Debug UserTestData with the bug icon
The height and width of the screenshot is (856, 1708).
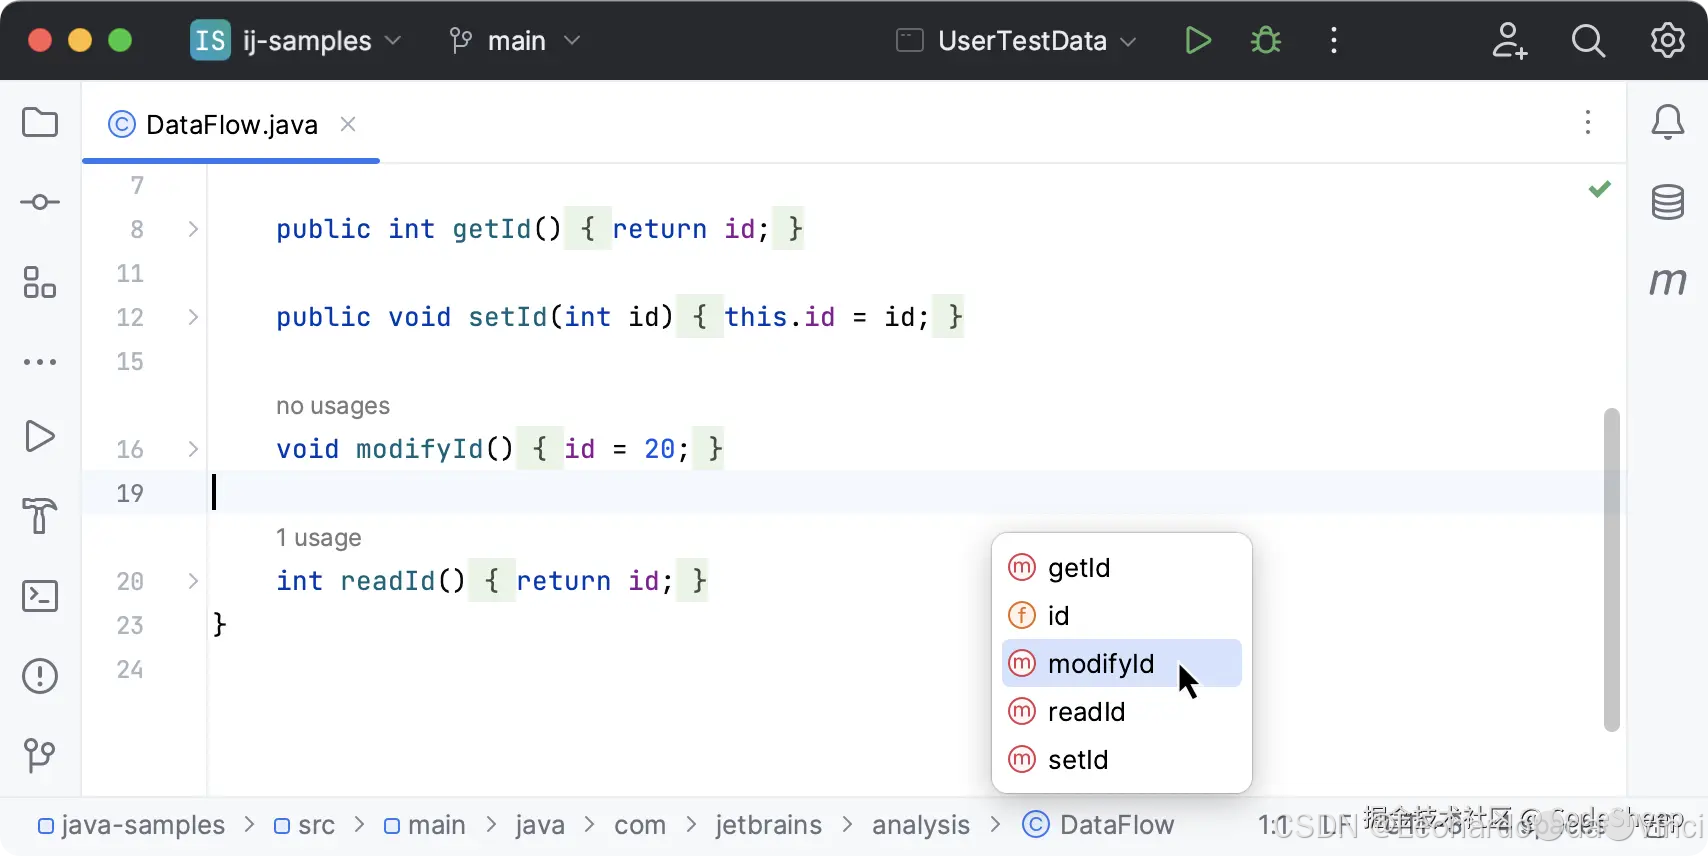(1266, 41)
